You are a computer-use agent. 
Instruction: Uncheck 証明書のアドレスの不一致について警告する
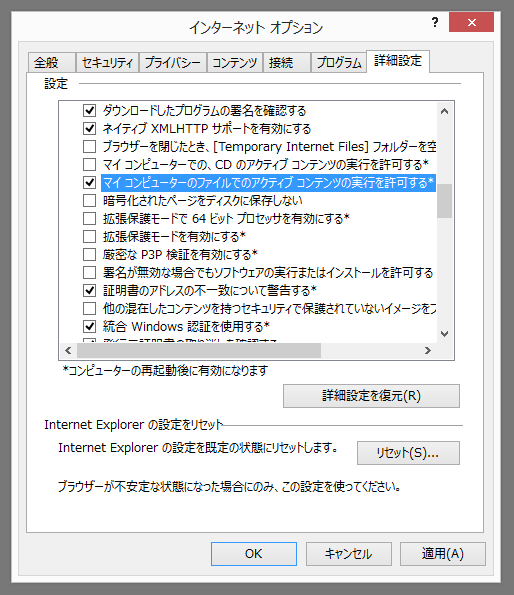[x=90, y=291]
